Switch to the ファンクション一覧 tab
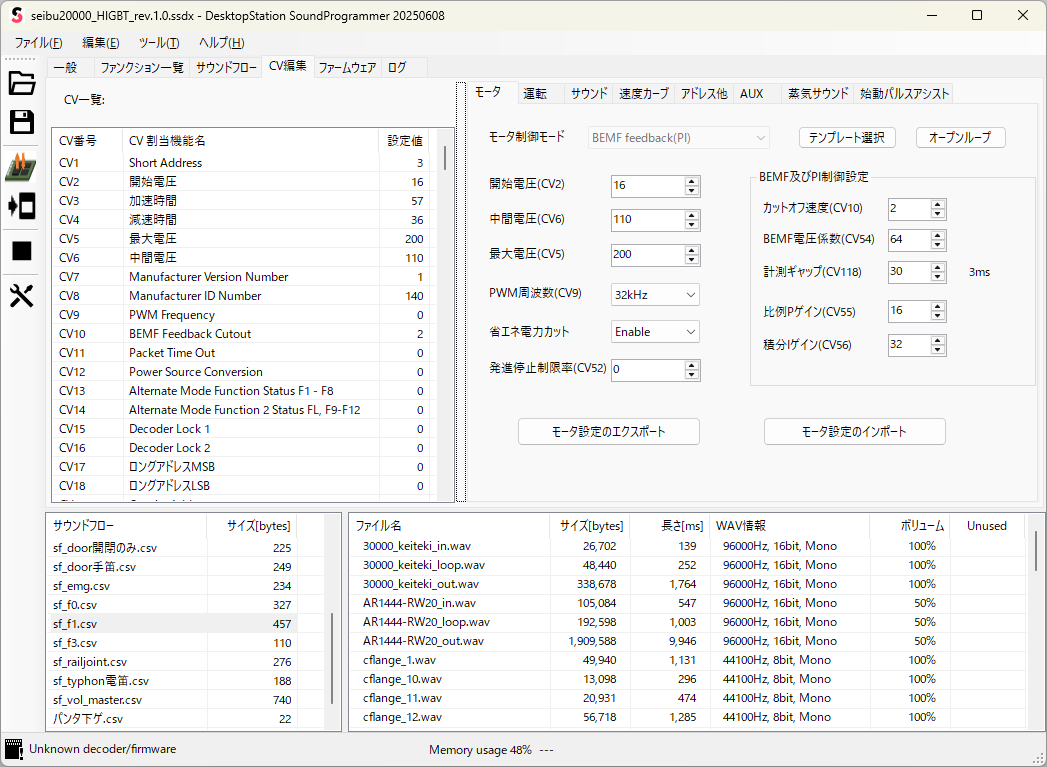1047x767 pixels. (142, 67)
